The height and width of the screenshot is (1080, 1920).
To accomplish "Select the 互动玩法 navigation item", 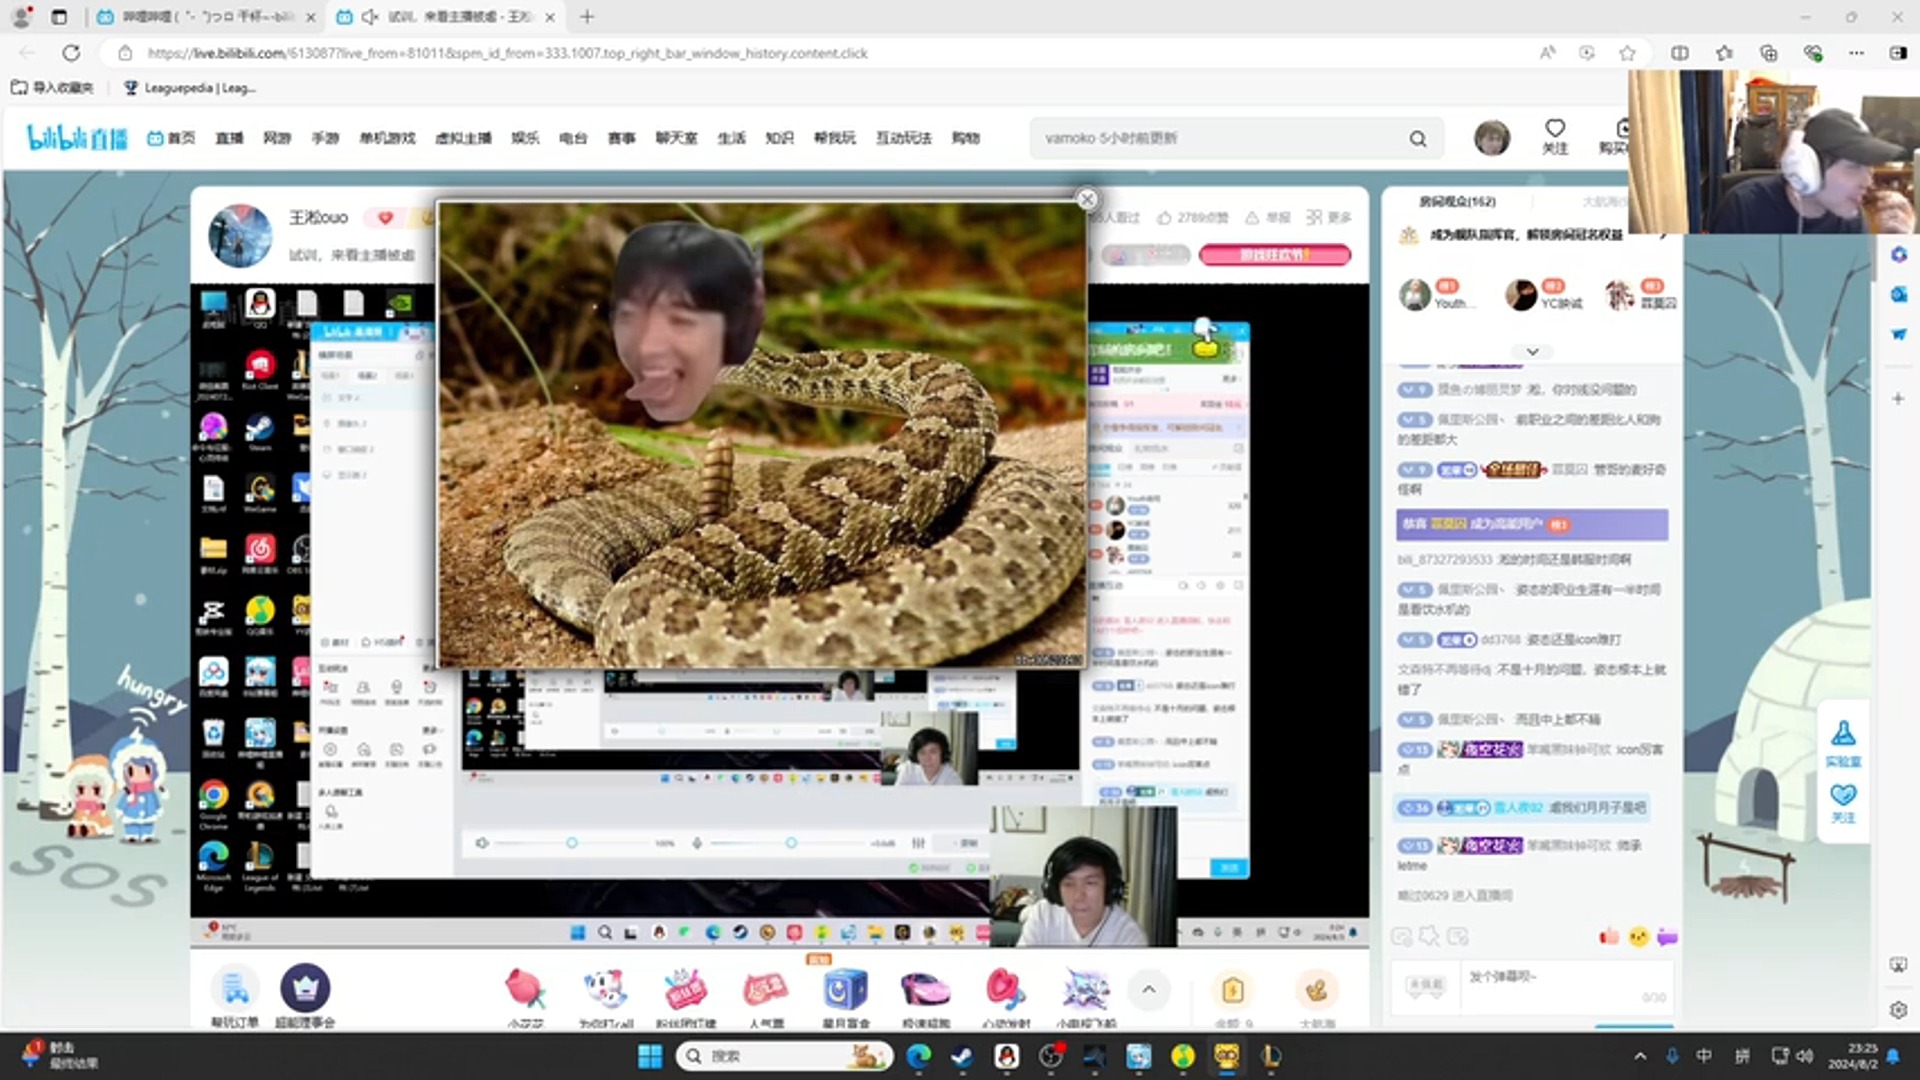I will [904, 138].
